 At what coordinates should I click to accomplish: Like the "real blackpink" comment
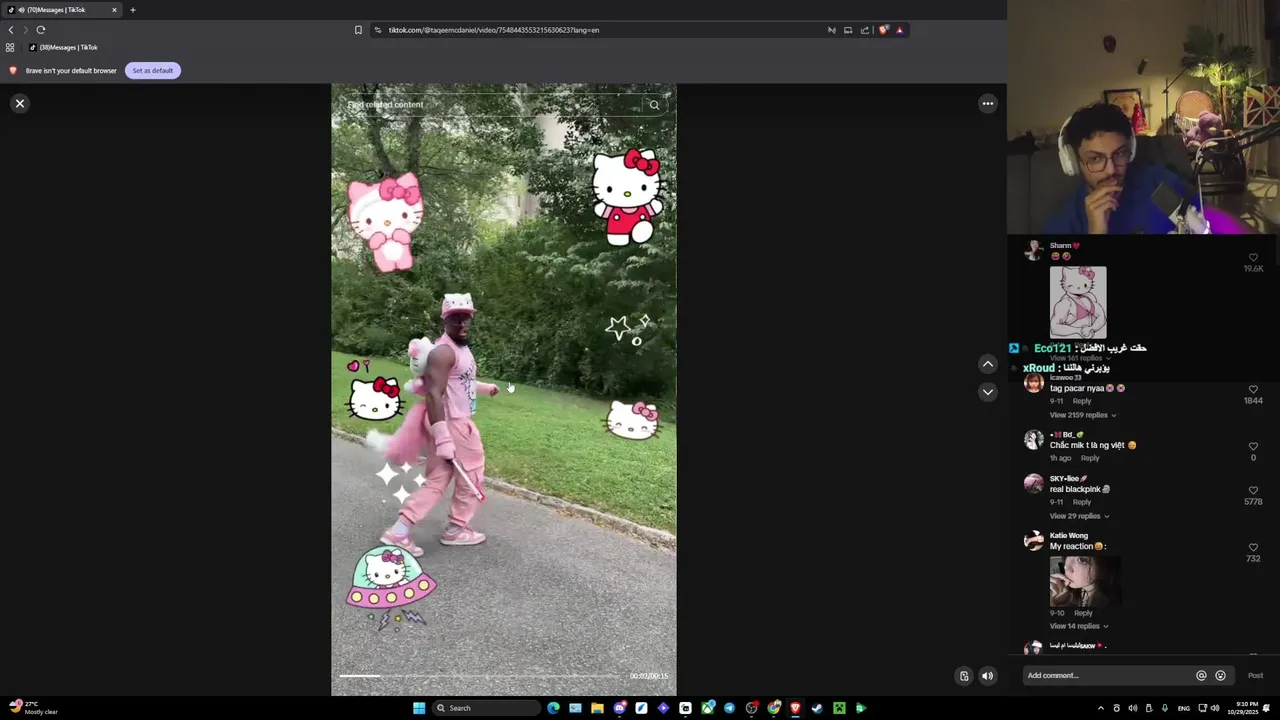pos(1253,490)
